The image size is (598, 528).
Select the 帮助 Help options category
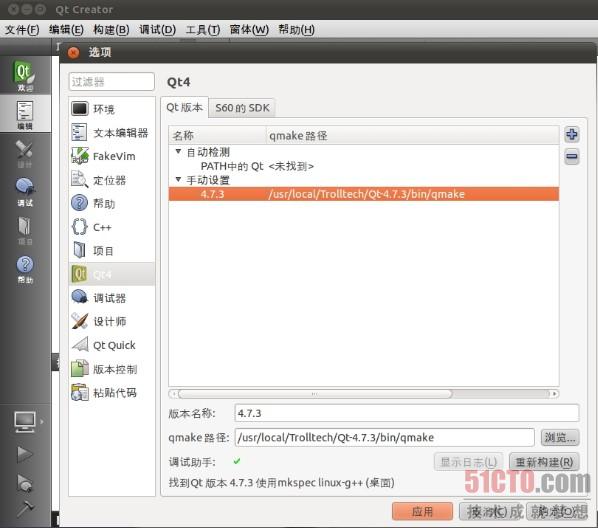[112, 203]
